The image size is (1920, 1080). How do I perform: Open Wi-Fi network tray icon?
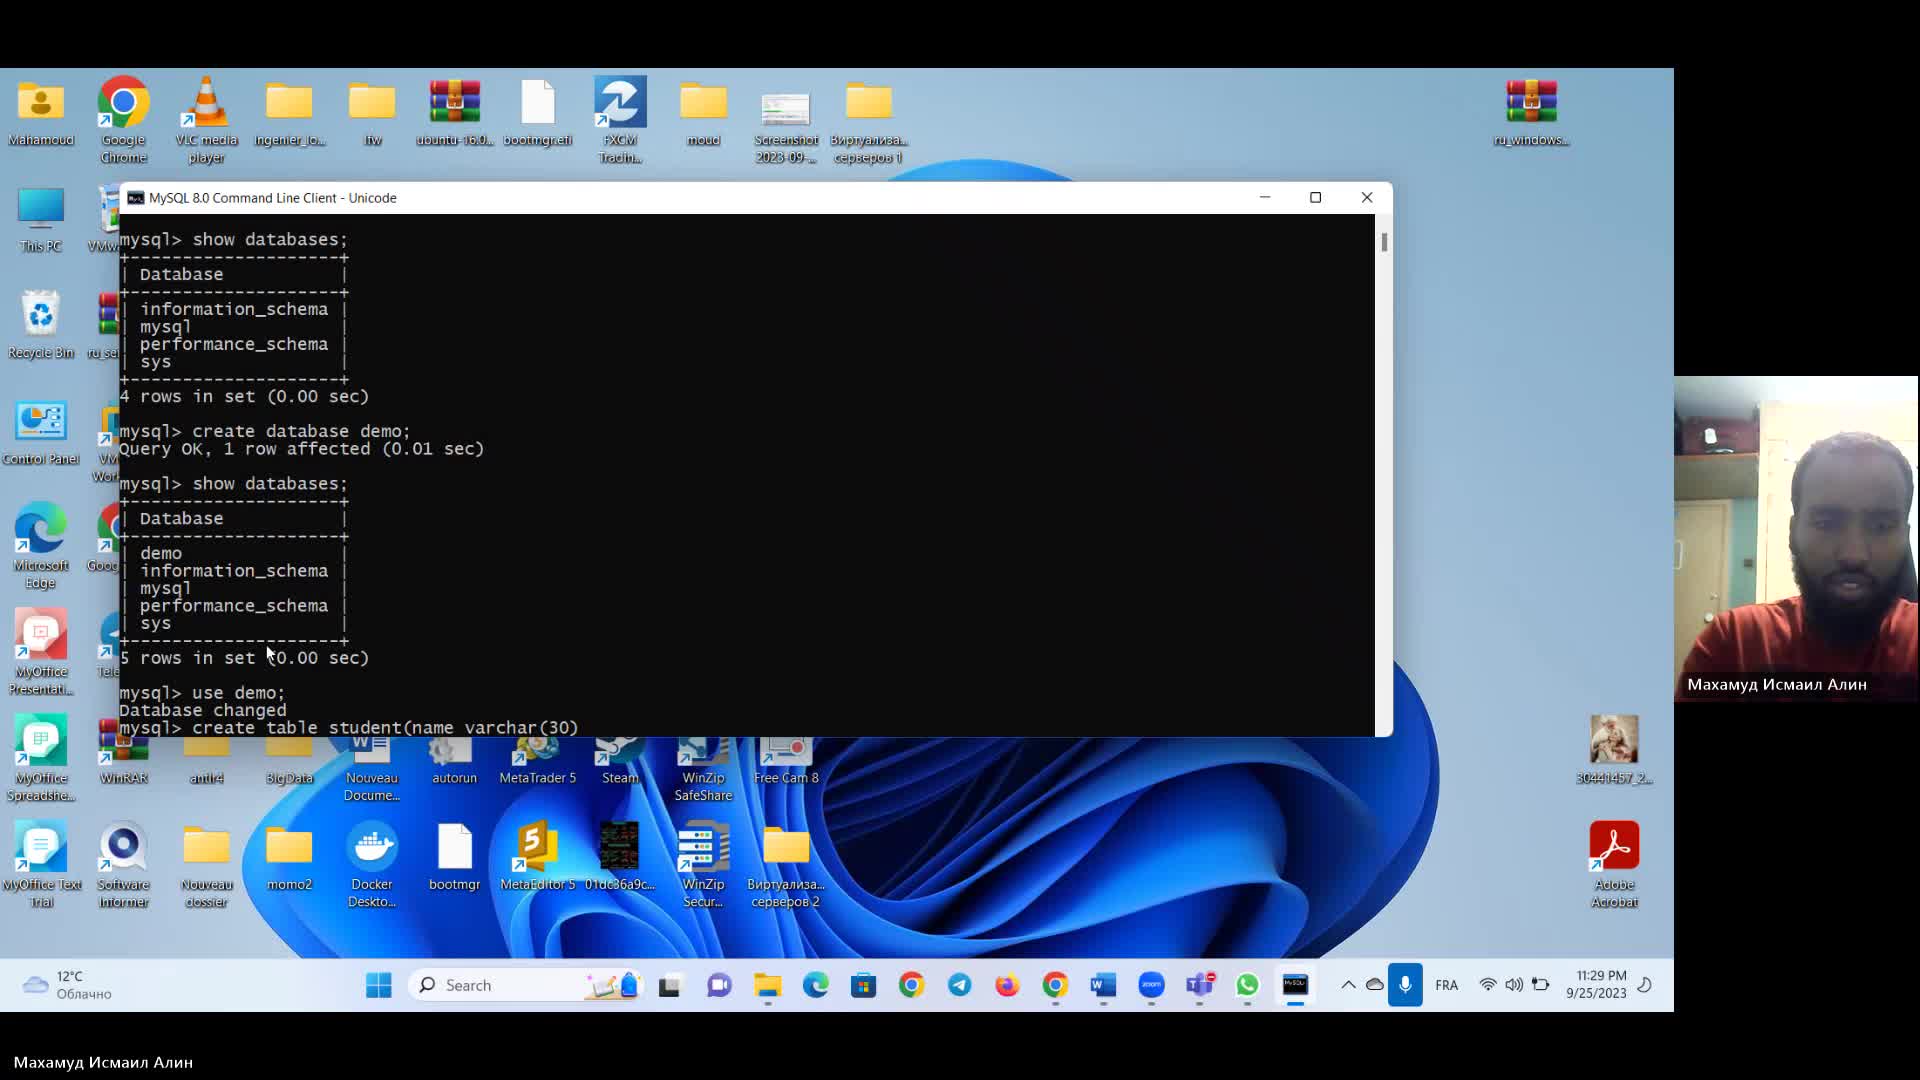pos(1488,985)
